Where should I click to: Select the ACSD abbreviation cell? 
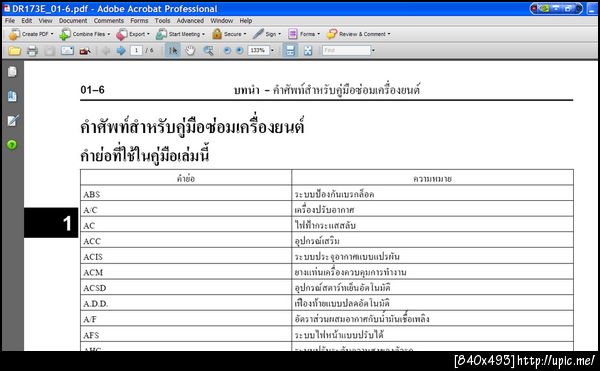[x=186, y=288]
